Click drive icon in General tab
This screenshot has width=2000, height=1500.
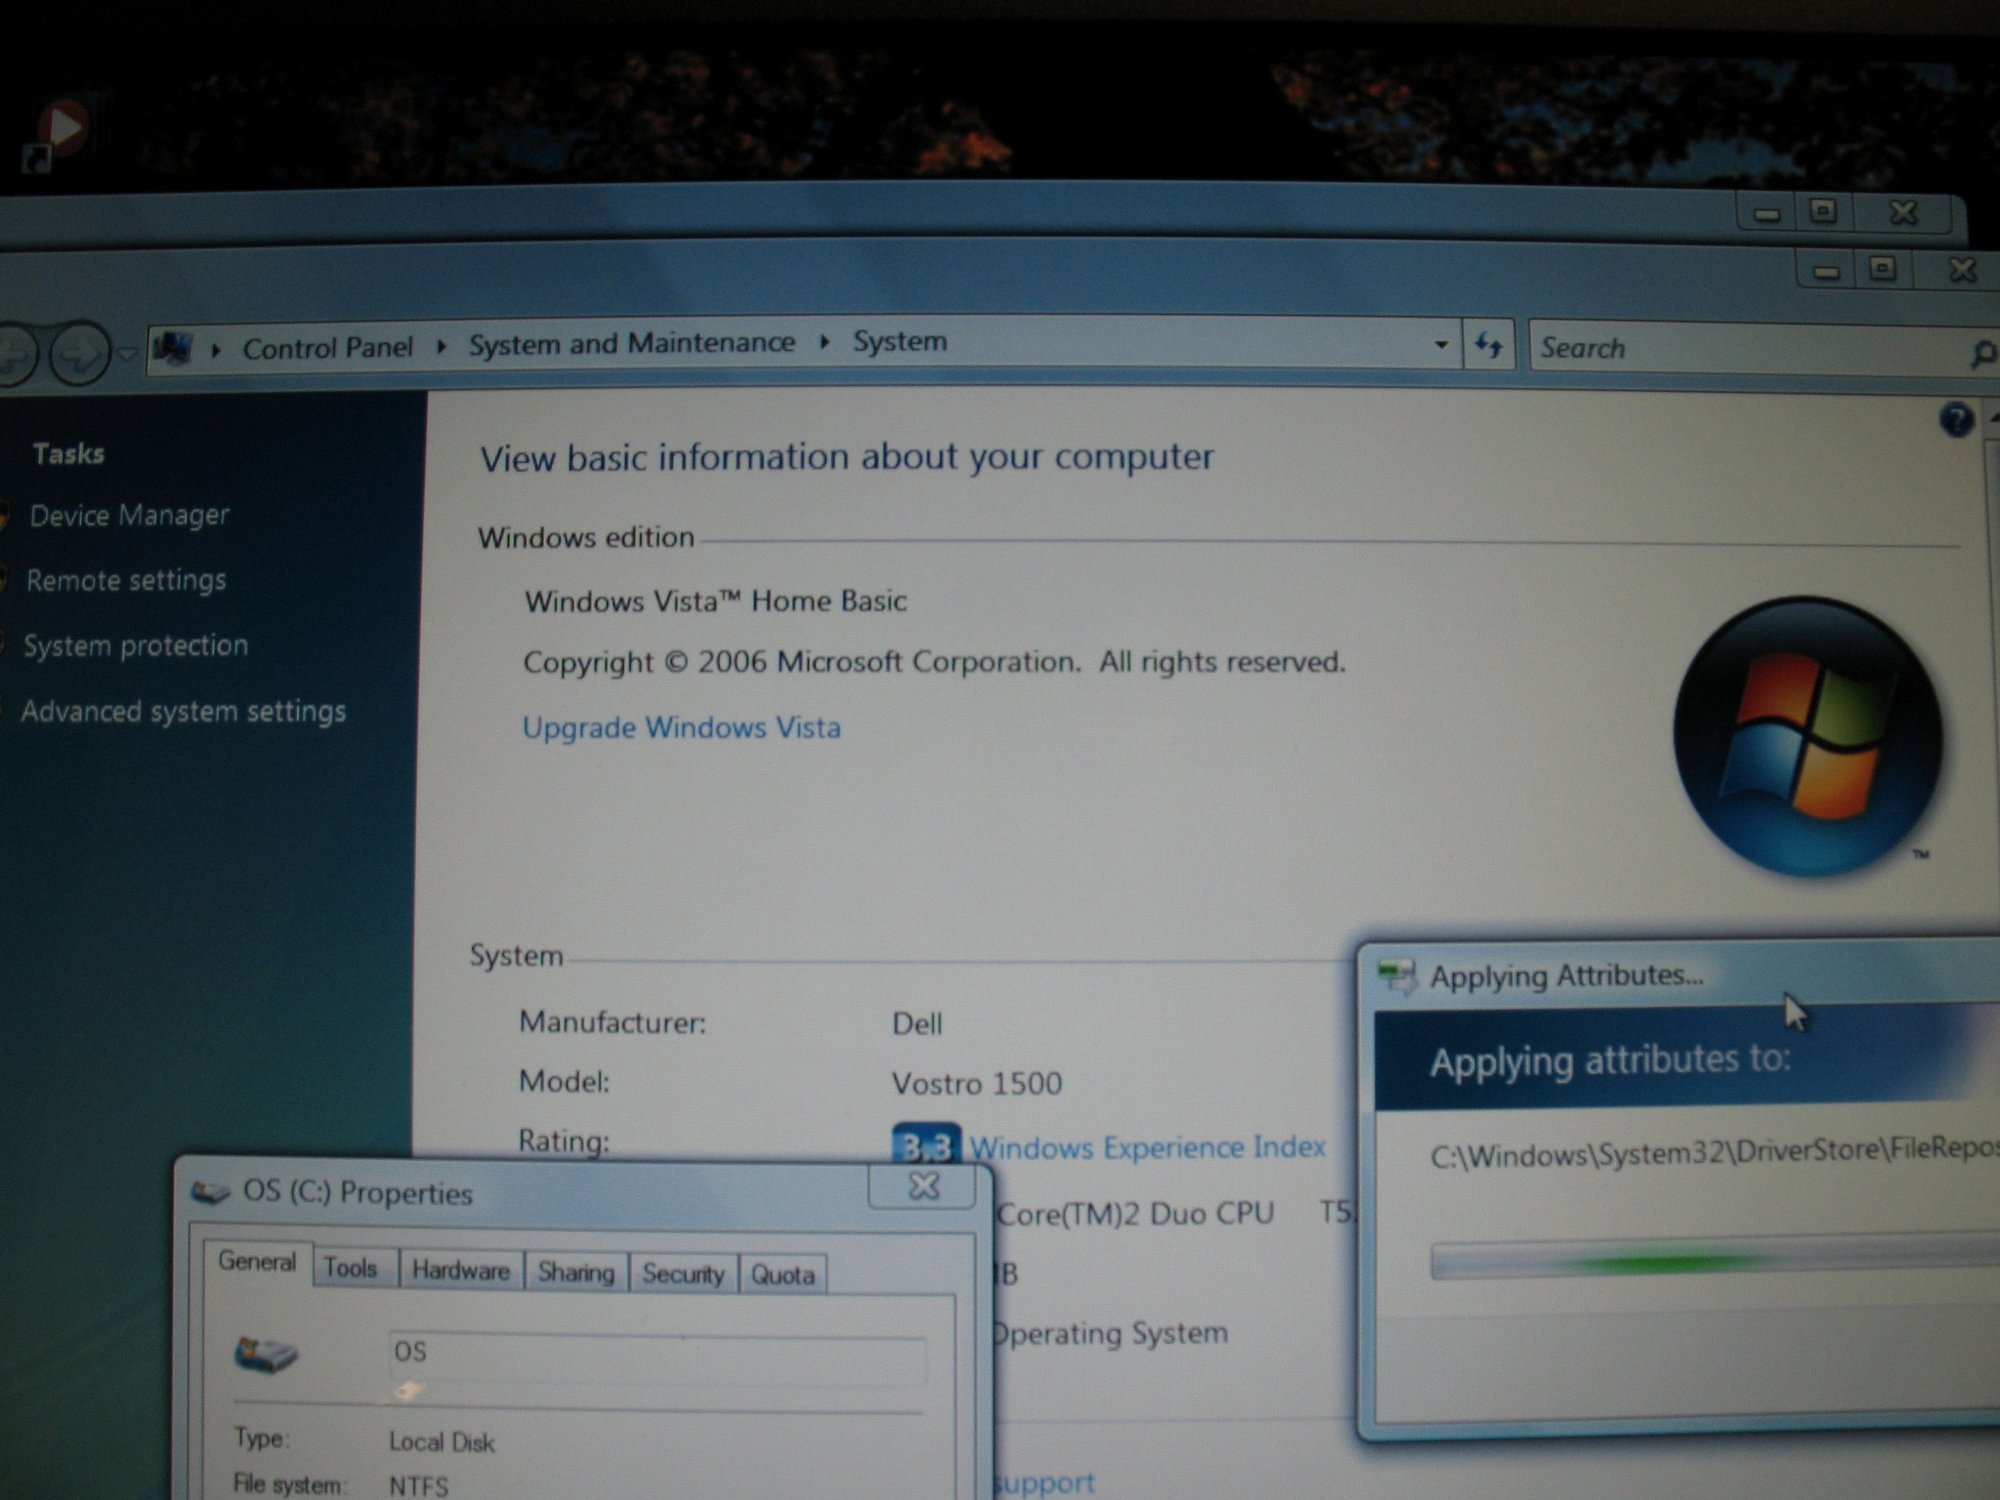click(x=265, y=1356)
